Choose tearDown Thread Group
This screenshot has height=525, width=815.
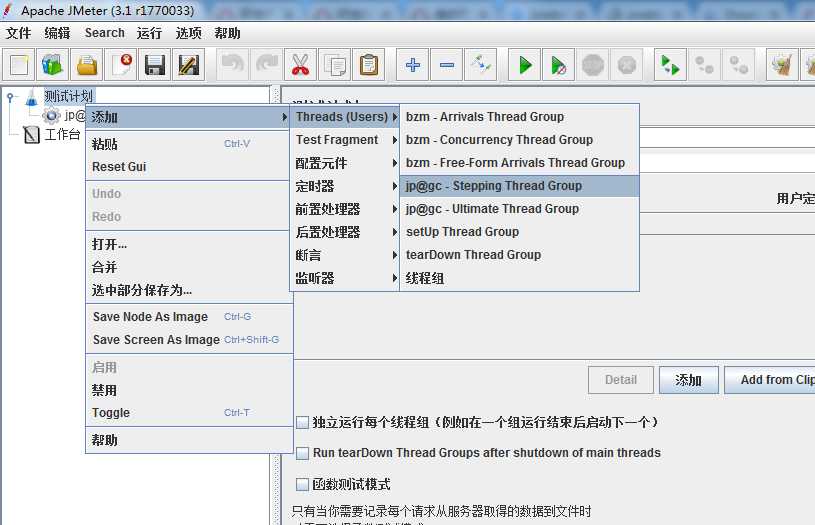519,255
